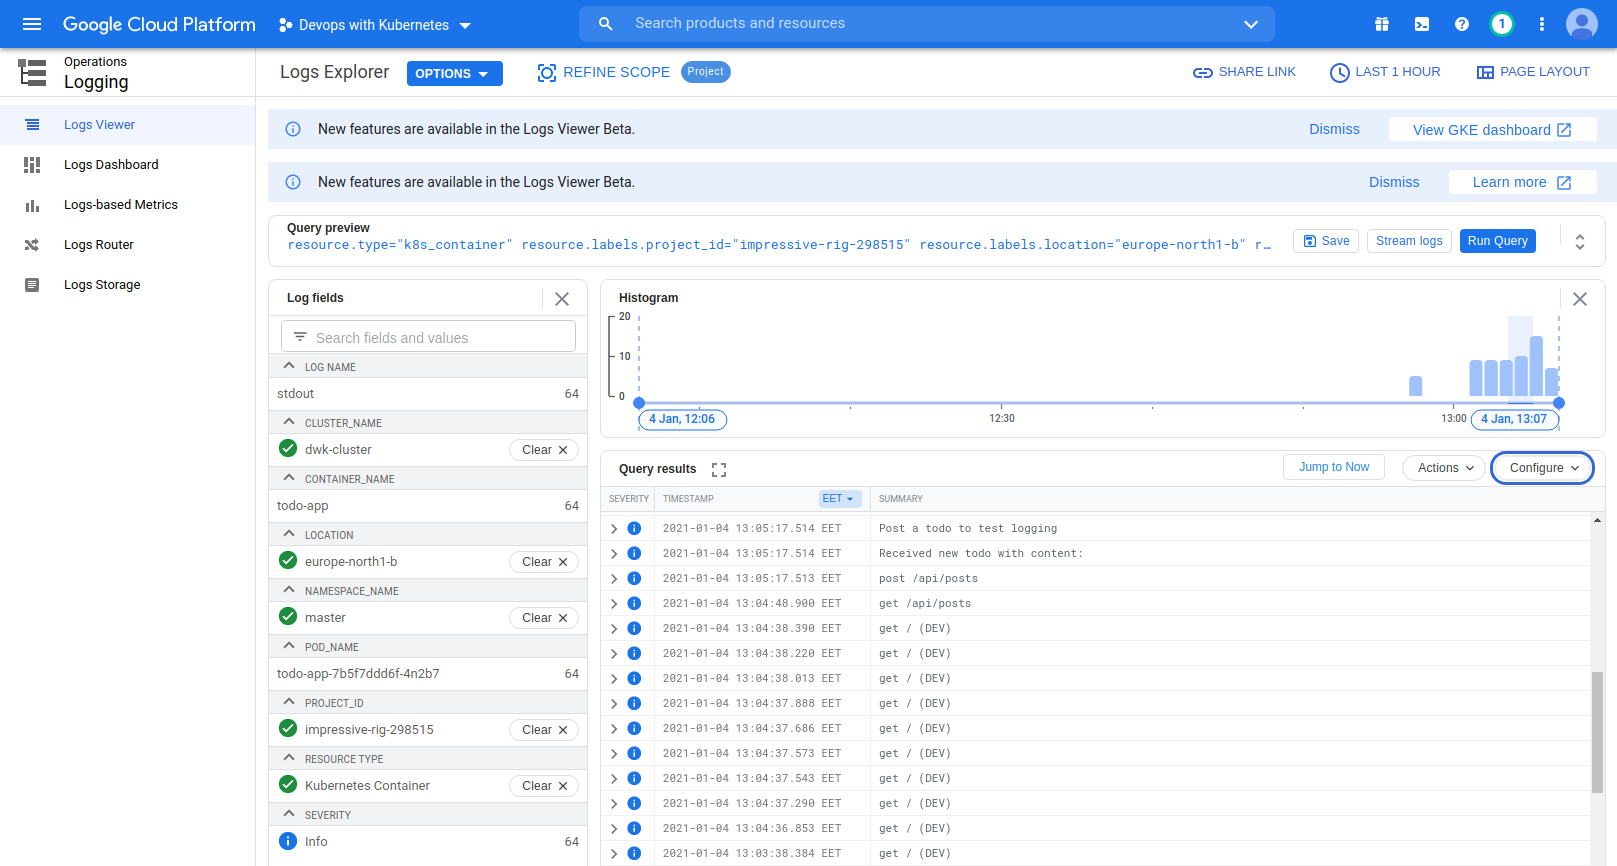
Task: Save the current query
Action: (1326, 241)
